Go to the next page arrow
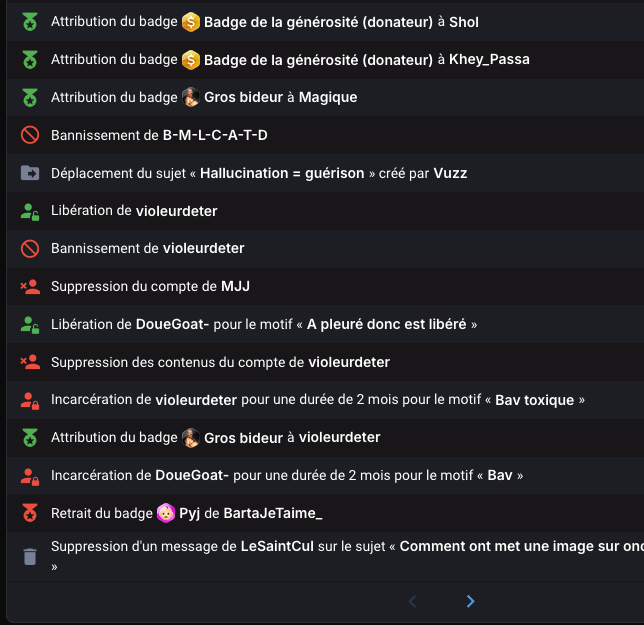 point(471,601)
